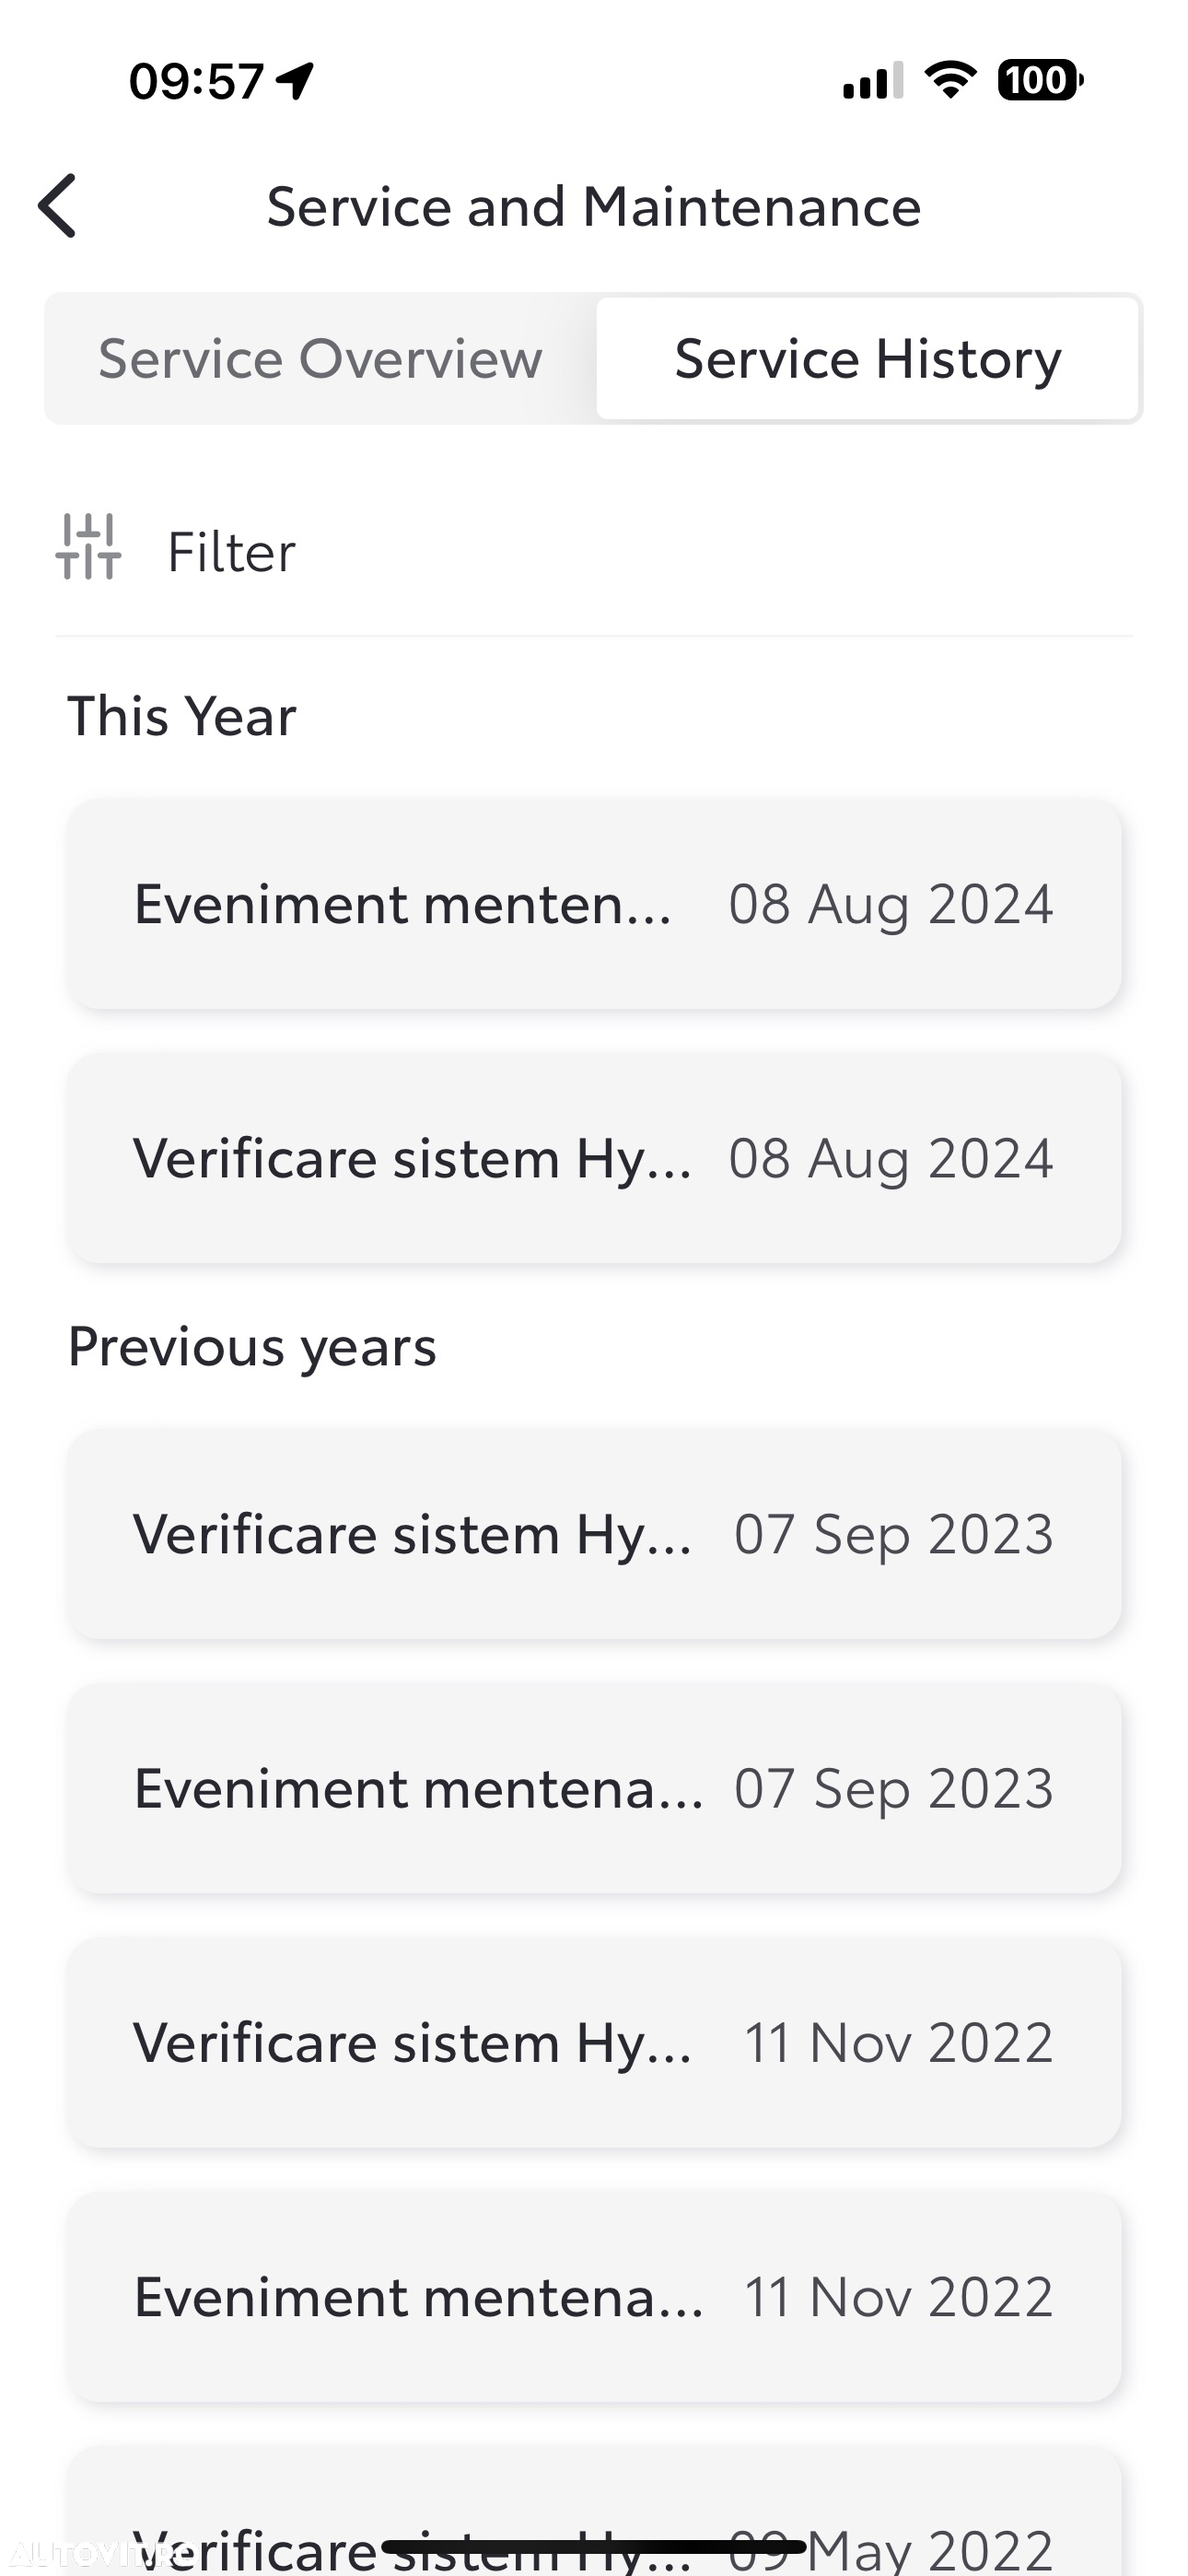Image resolution: width=1188 pixels, height=2576 pixels.
Task: Select the Service History tab
Action: [x=867, y=359]
